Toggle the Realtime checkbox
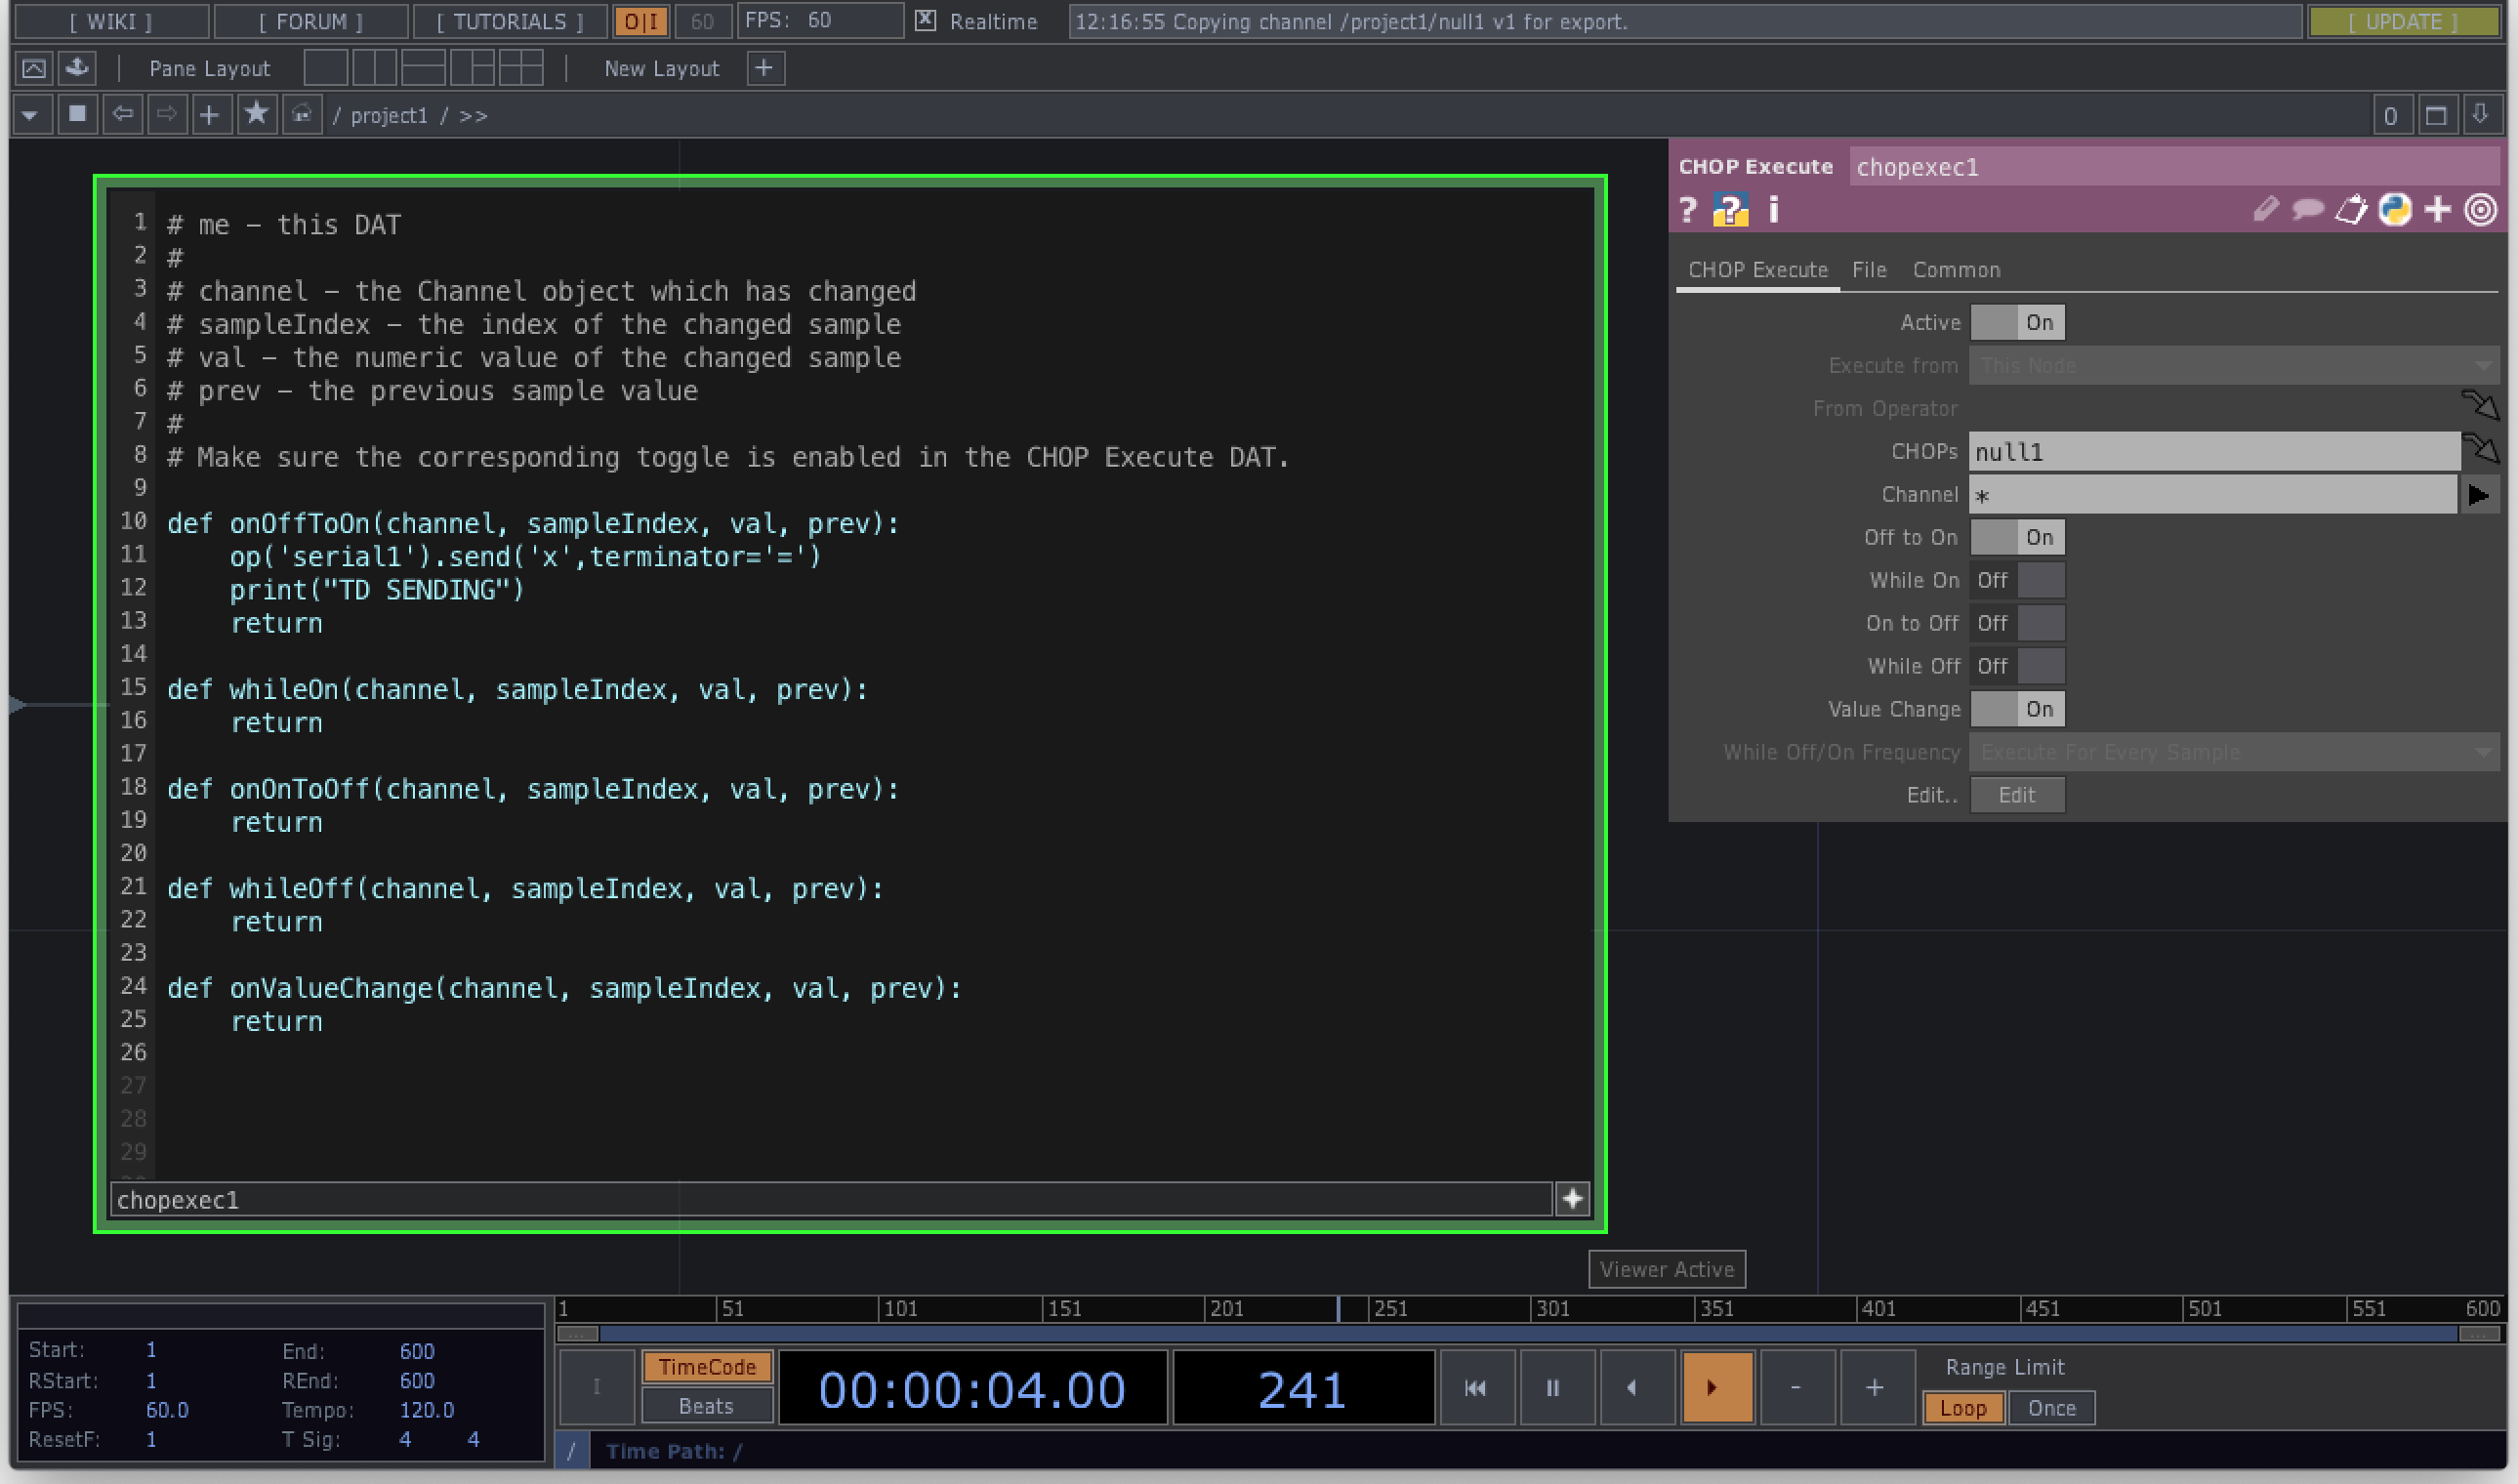The width and height of the screenshot is (2518, 1484). (926, 20)
